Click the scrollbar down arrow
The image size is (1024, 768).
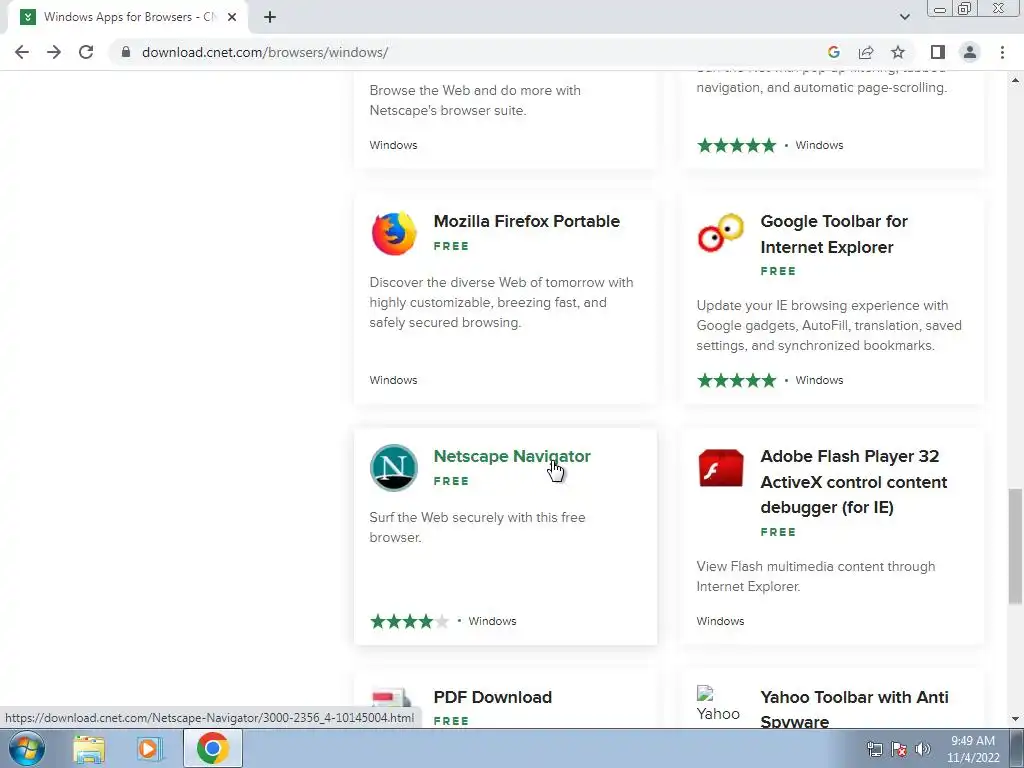pos(1015,719)
